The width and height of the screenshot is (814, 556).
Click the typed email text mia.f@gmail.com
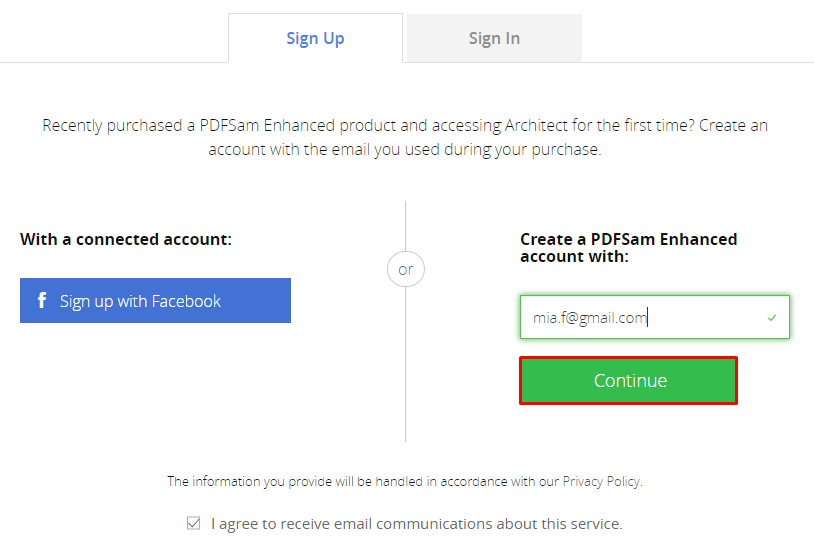pos(590,317)
